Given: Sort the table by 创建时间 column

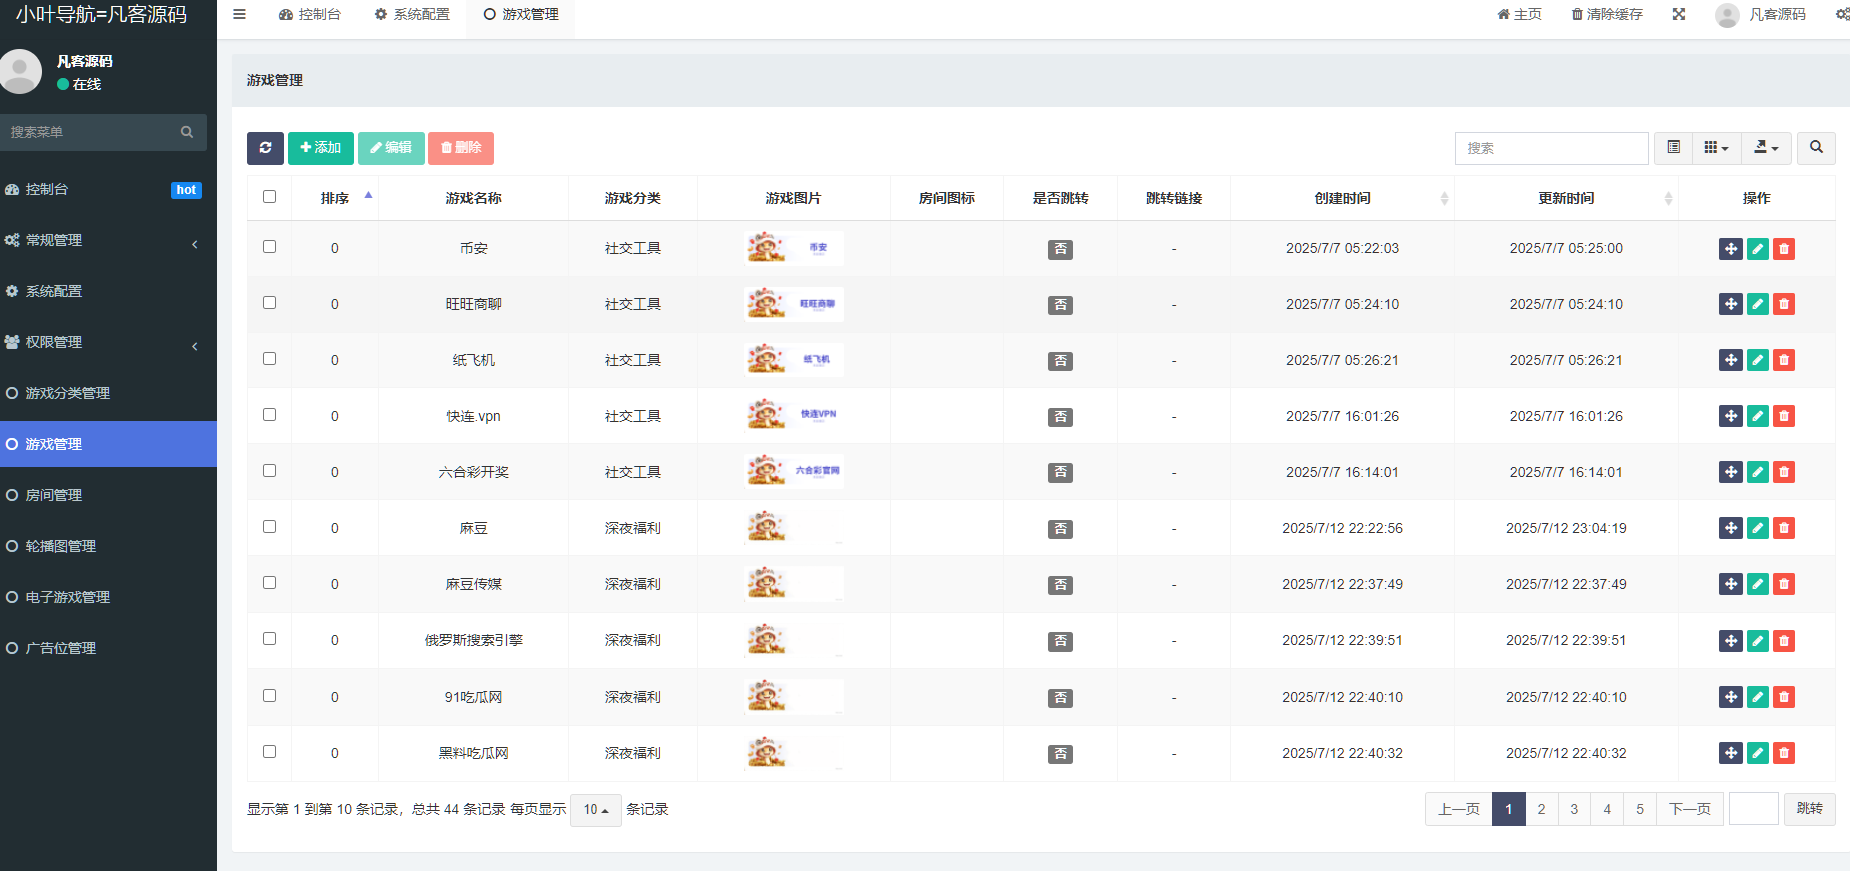Looking at the screenshot, I should point(1342,198).
